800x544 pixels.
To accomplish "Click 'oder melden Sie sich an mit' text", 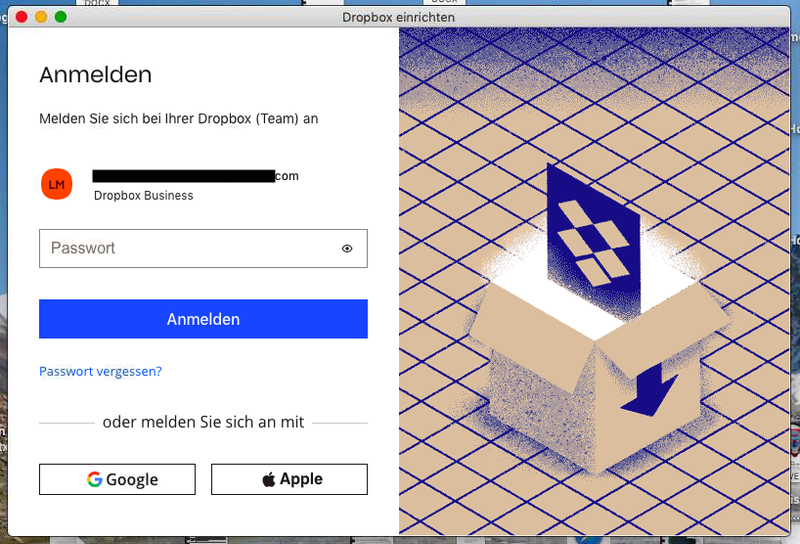I will click(x=203, y=422).
